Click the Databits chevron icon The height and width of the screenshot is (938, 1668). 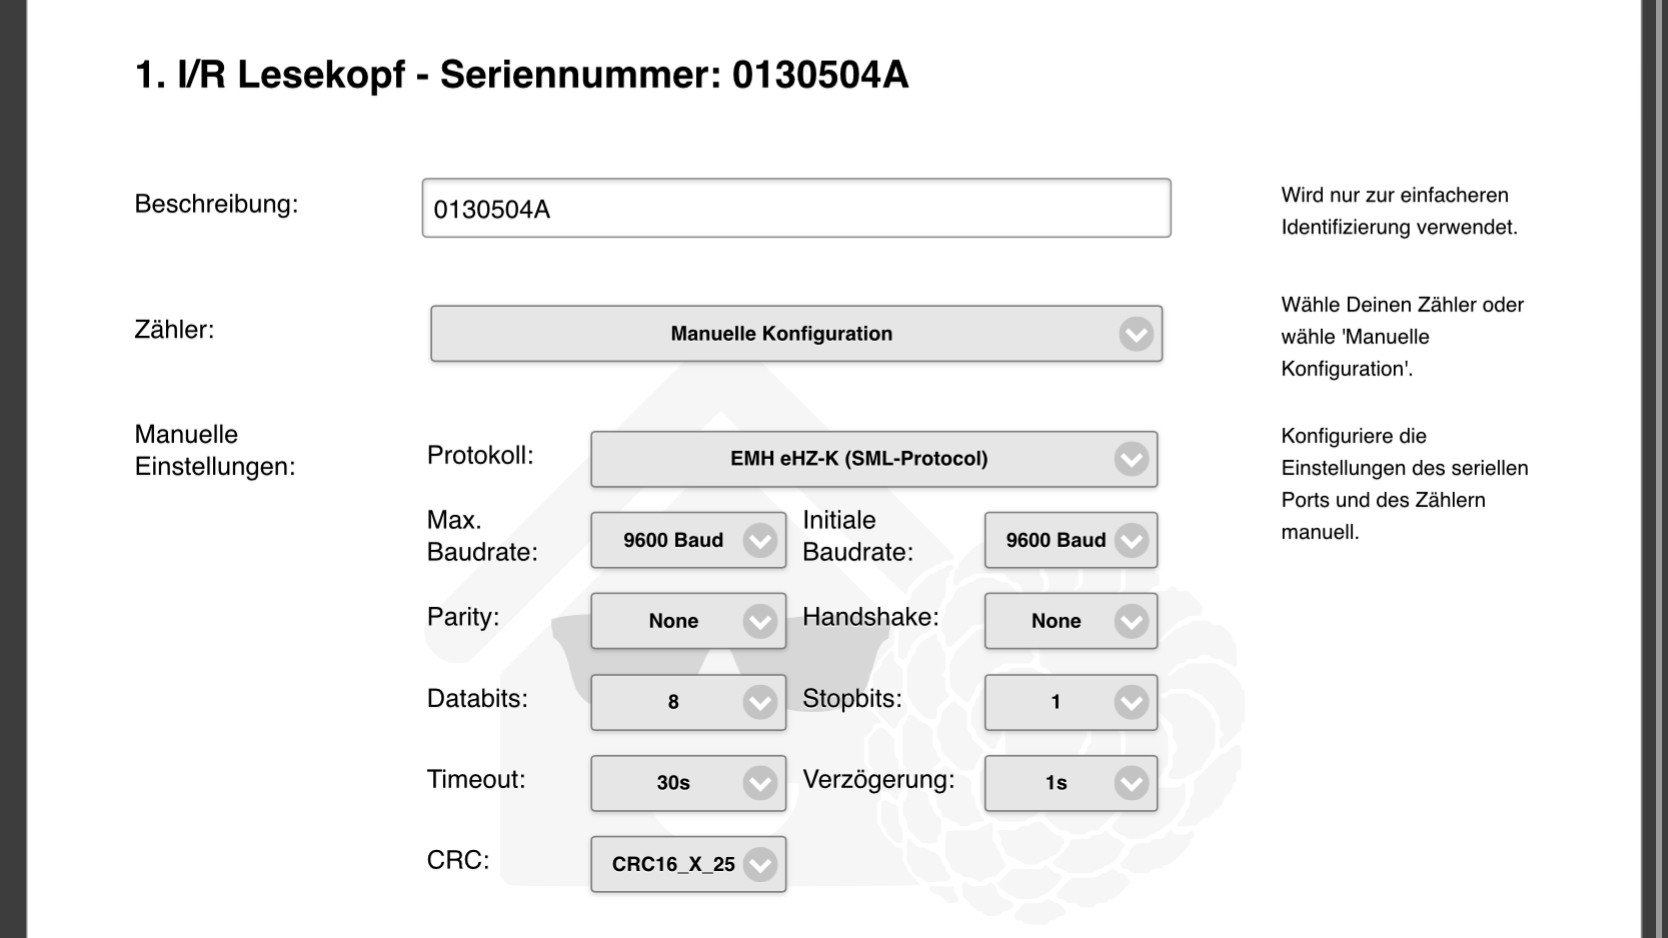[x=760, y=703]
